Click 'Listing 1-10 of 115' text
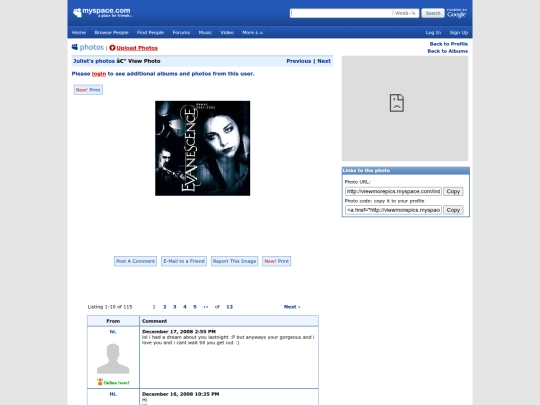Image resolution: width=540 pixels, height=405 pixels. (110, 307)
